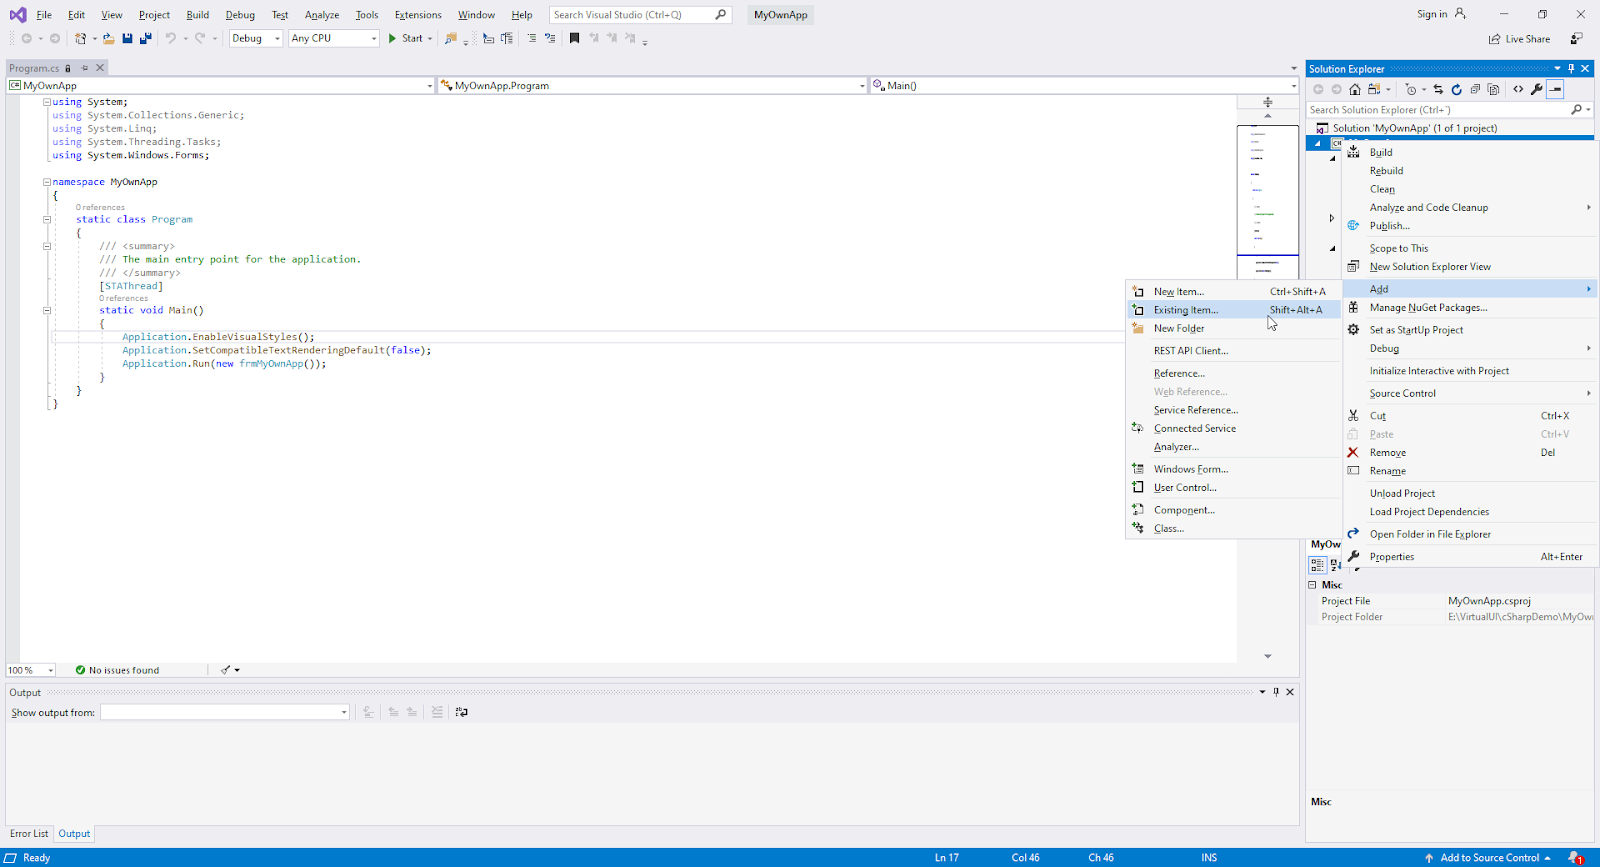The width and height of the screenshot is (1600, 867).
Task: Click Sync with Active Document icon
Action: pos(1438,89)
